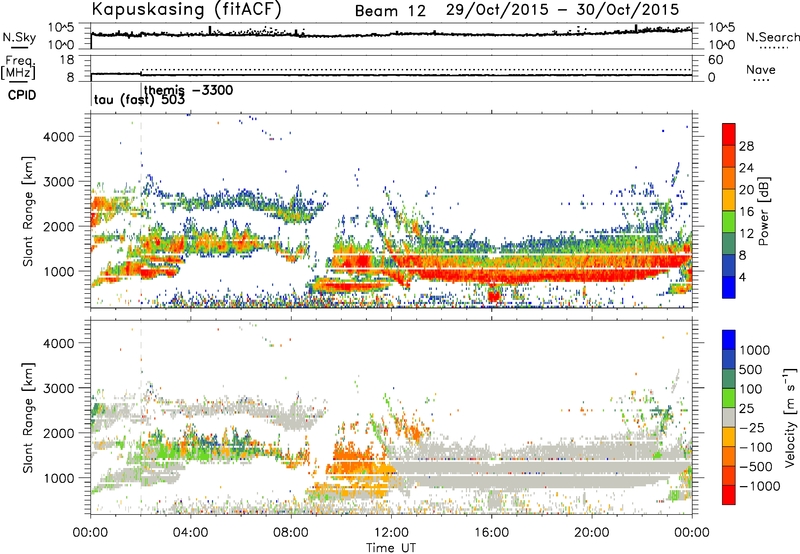The width and height of the screenshot is (800, 554).
Task: Select the "Freq. [MHz]" axis label
Action: [18, 68]
